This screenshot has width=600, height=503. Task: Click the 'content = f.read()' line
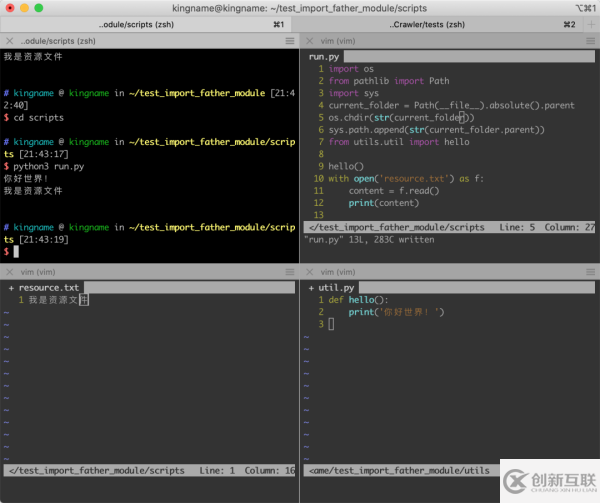click(x=394, y=191)
